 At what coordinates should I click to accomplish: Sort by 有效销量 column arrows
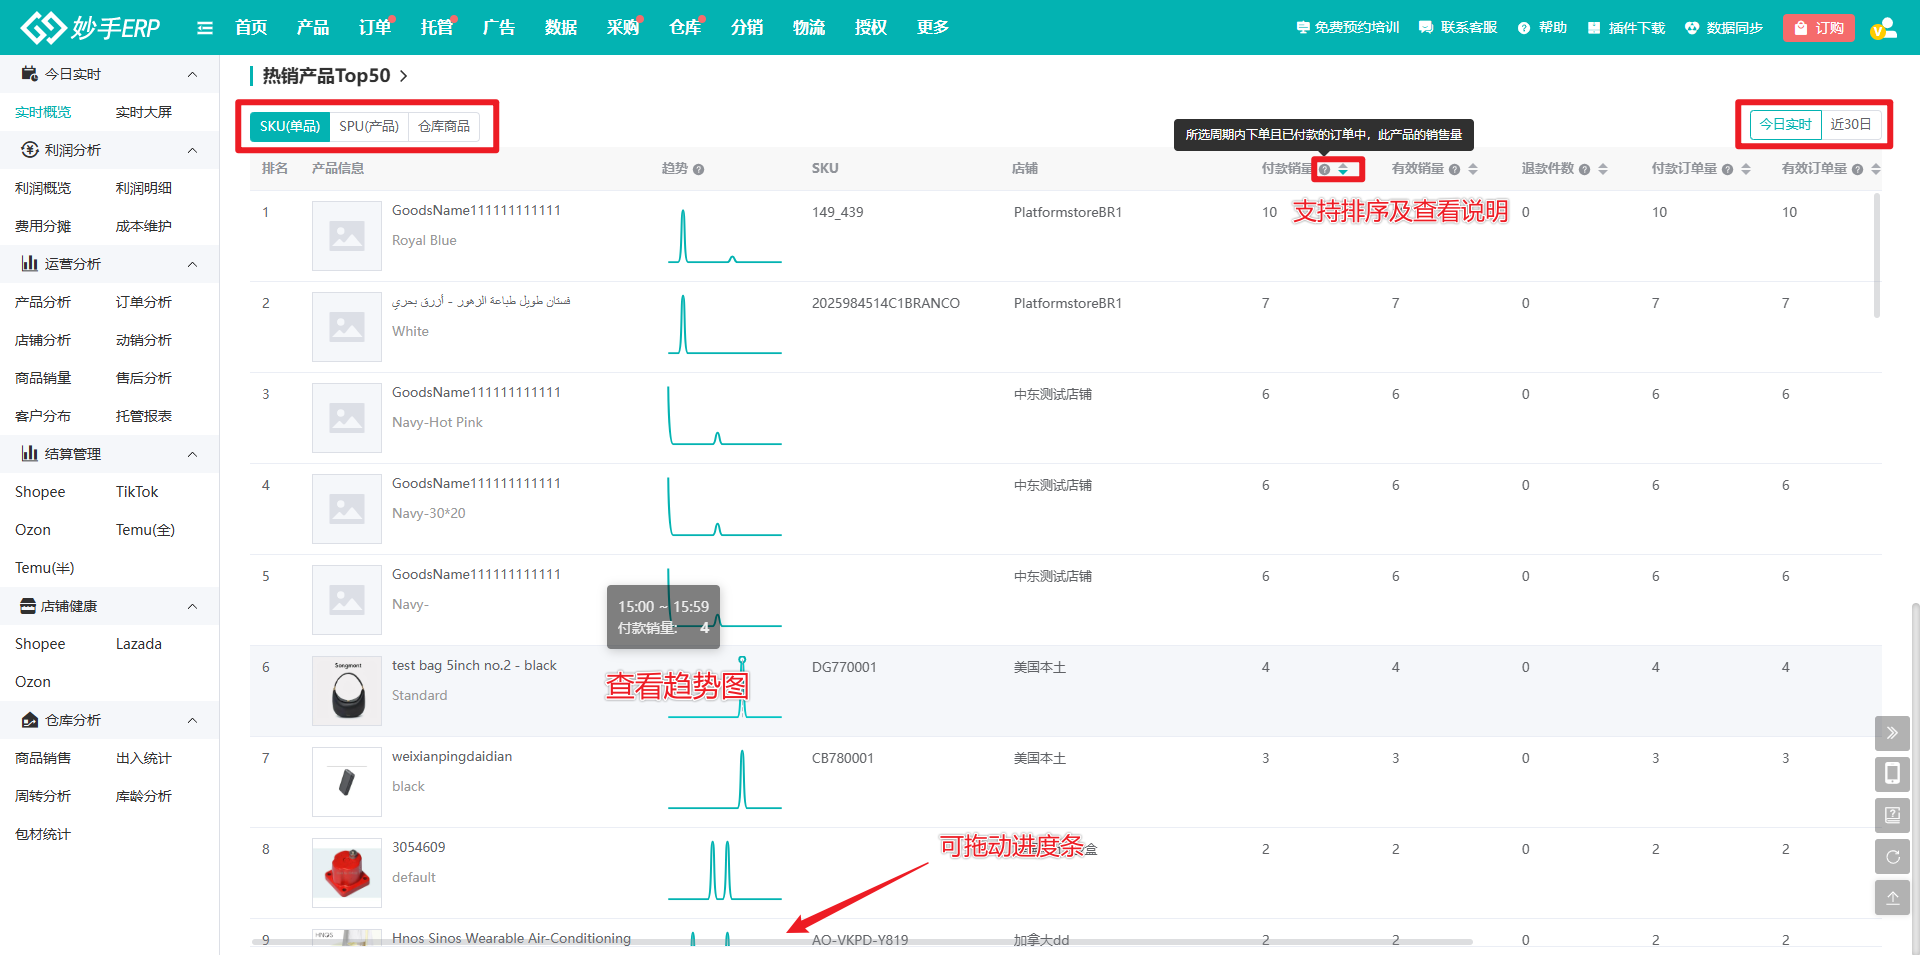tap(1473, 169)
